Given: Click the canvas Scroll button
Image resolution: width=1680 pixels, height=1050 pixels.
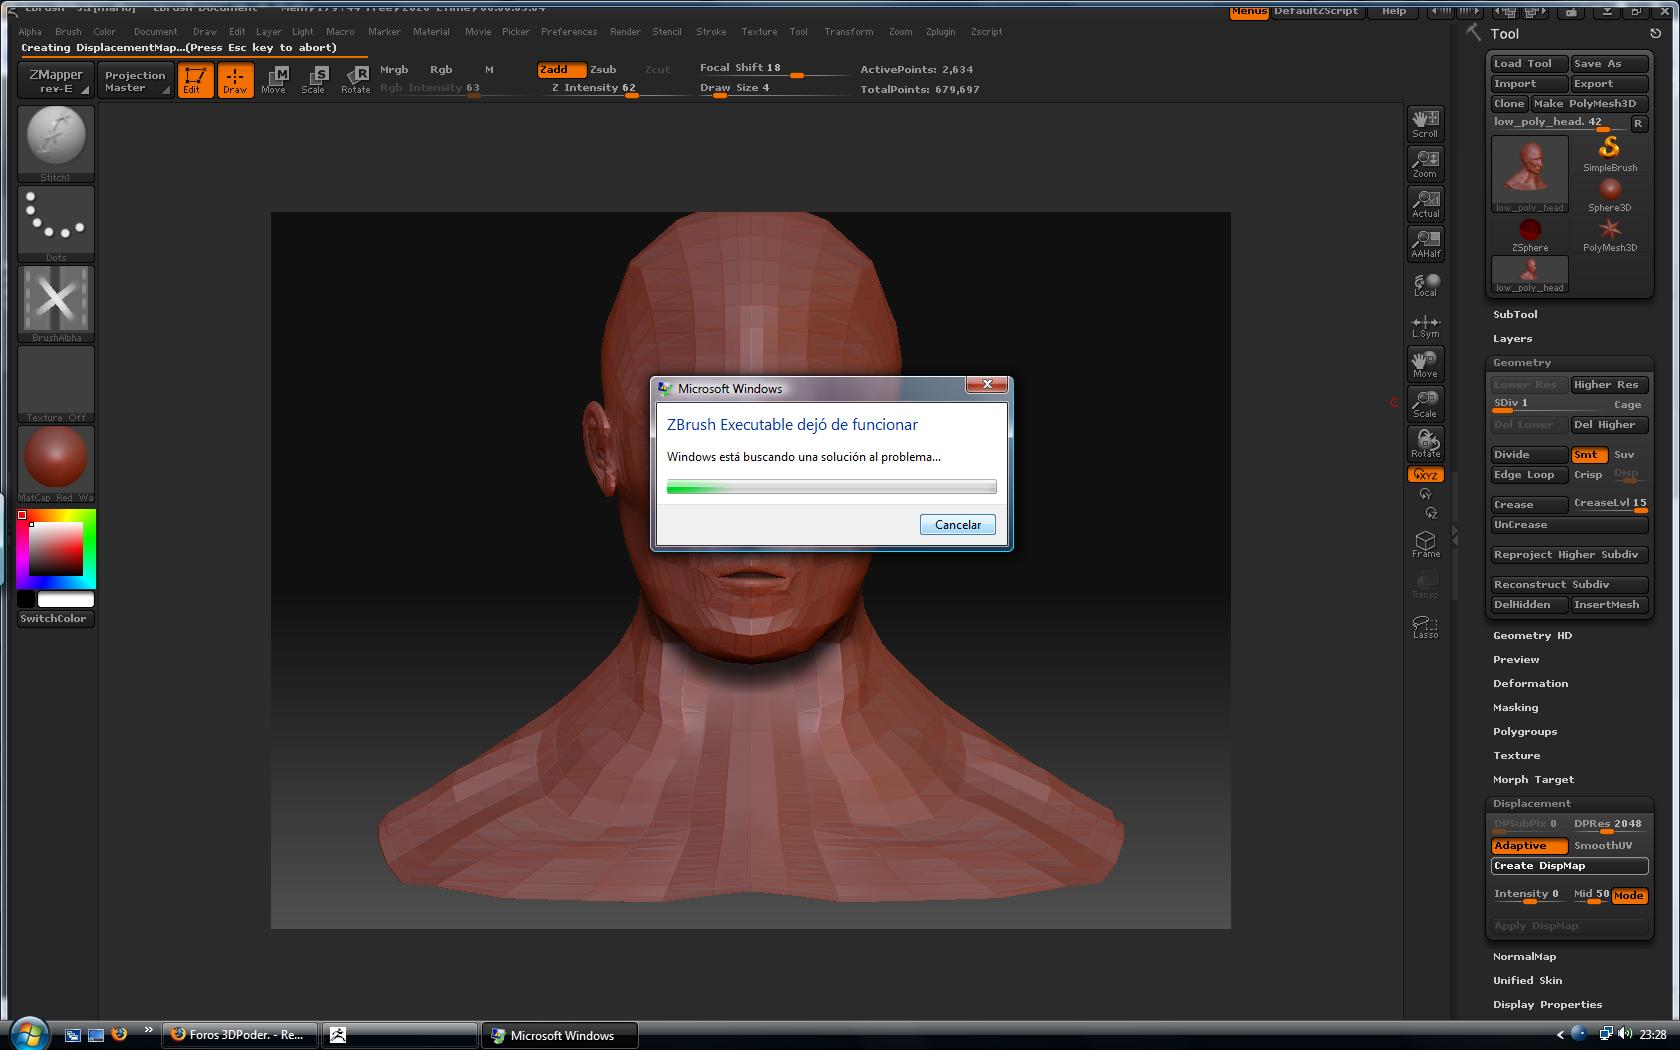Looking at the screenshot, I should pos(1425,124).
